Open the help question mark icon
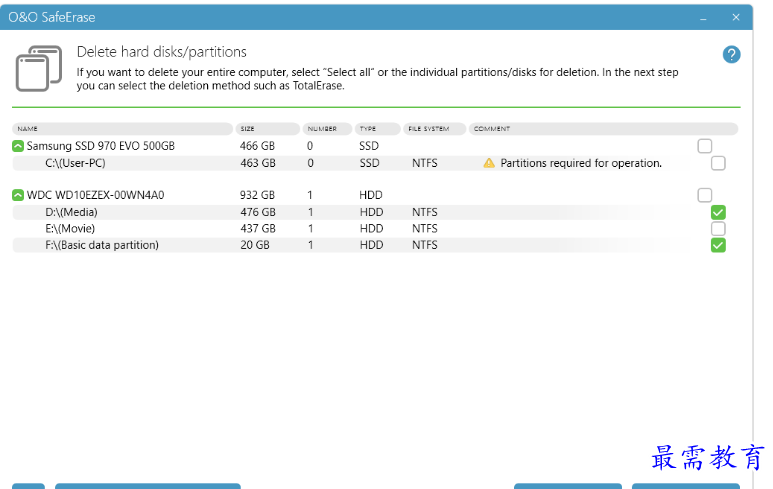 731,54
